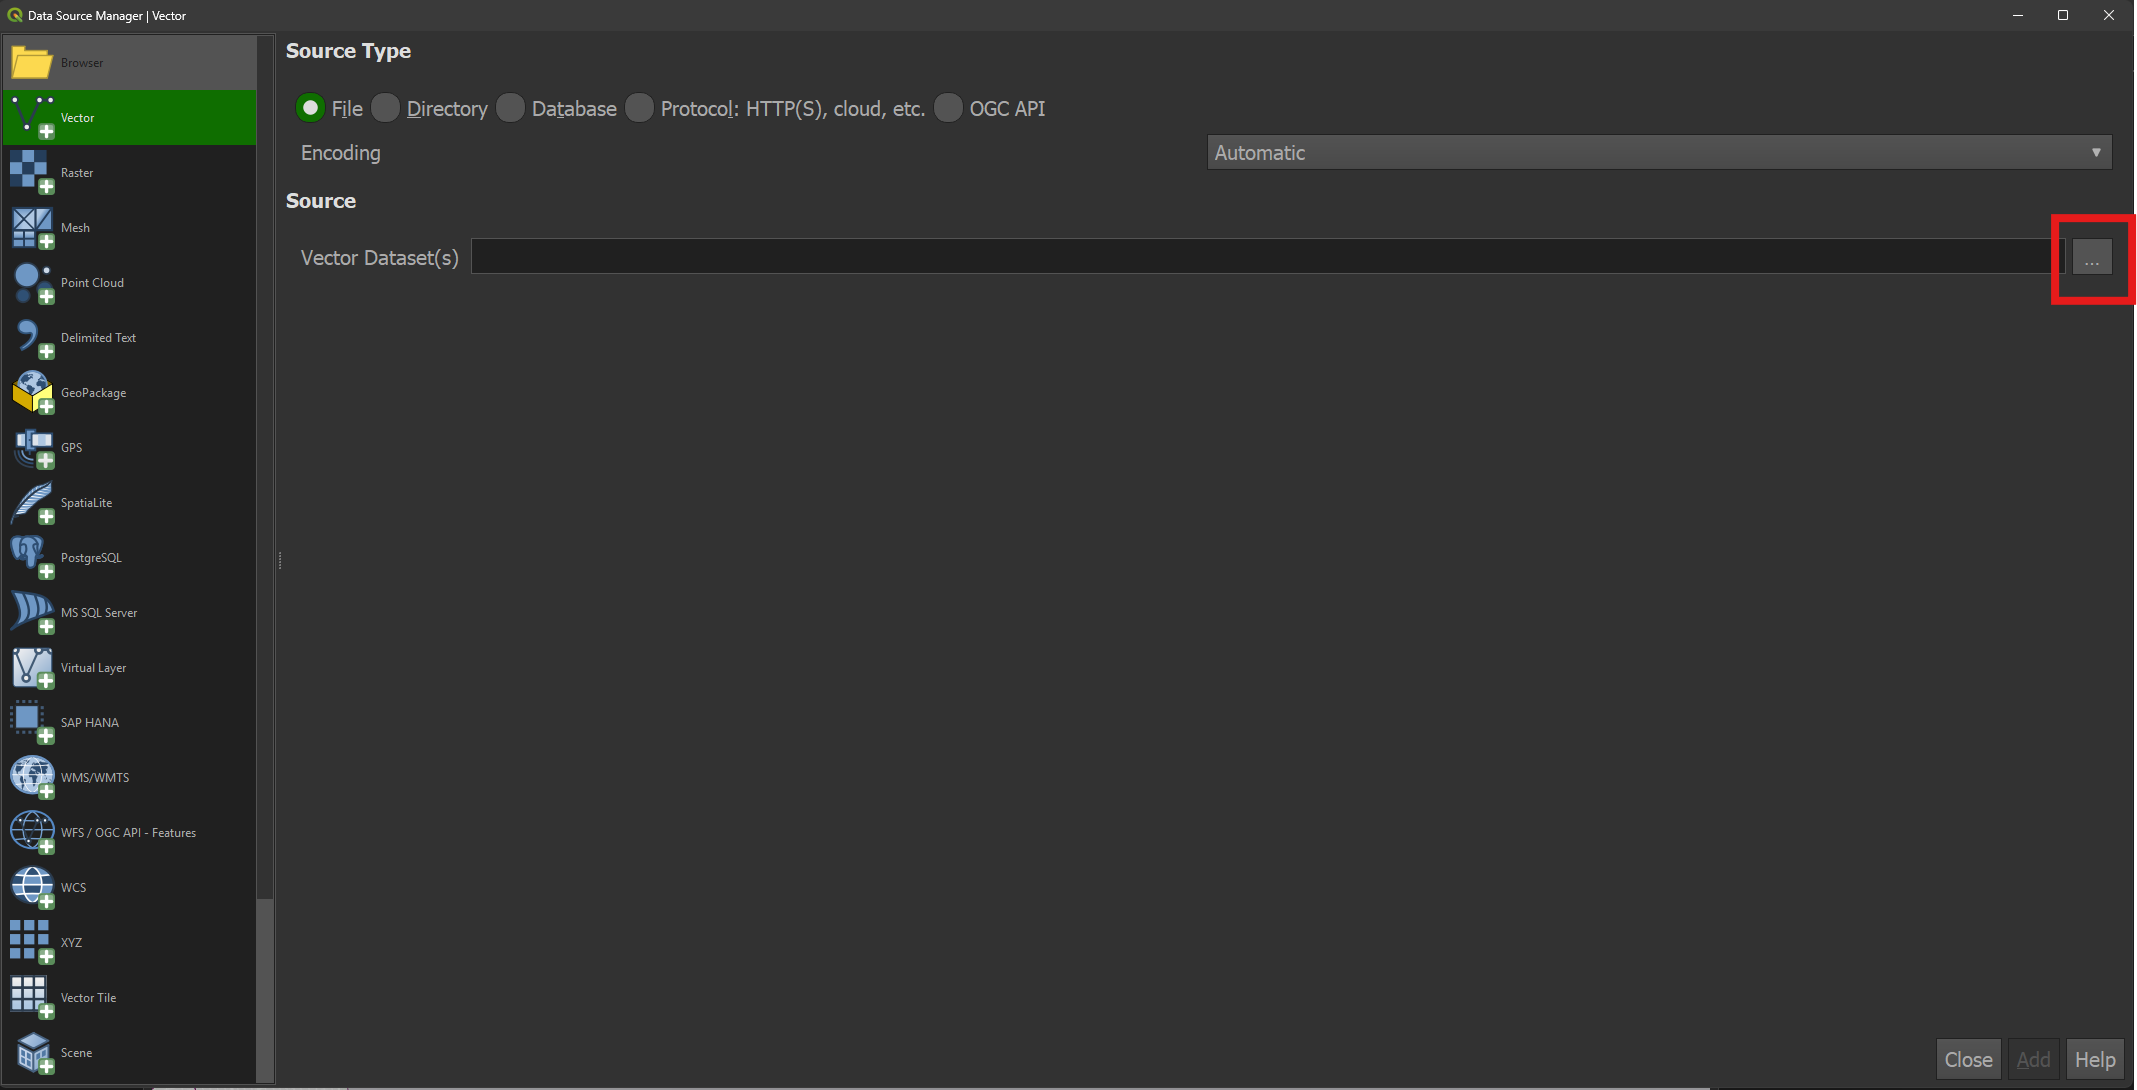Viewport: 2137px width, 1090px height.
Task: Select the GeoPackage box icon
Action: click(x=31, y=393)
